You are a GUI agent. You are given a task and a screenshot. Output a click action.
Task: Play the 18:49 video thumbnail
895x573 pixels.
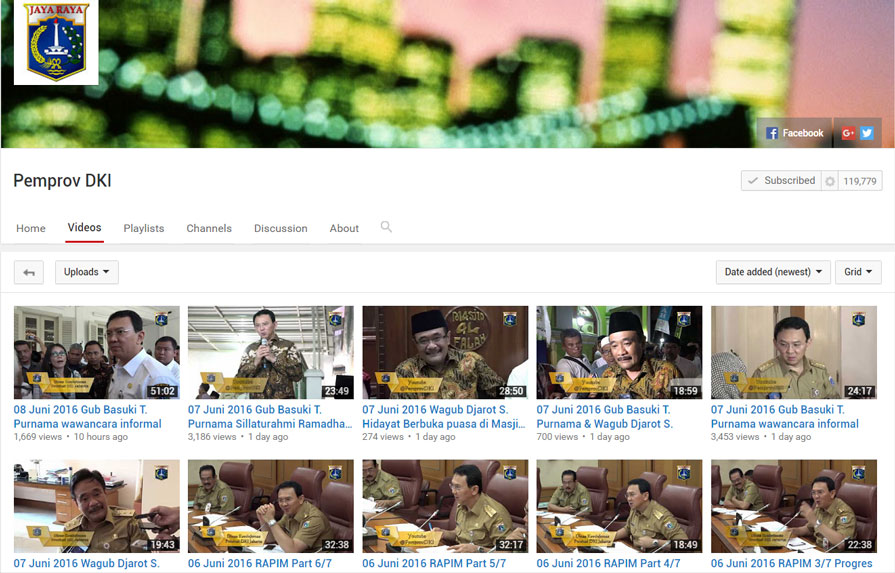coord(619,506)
